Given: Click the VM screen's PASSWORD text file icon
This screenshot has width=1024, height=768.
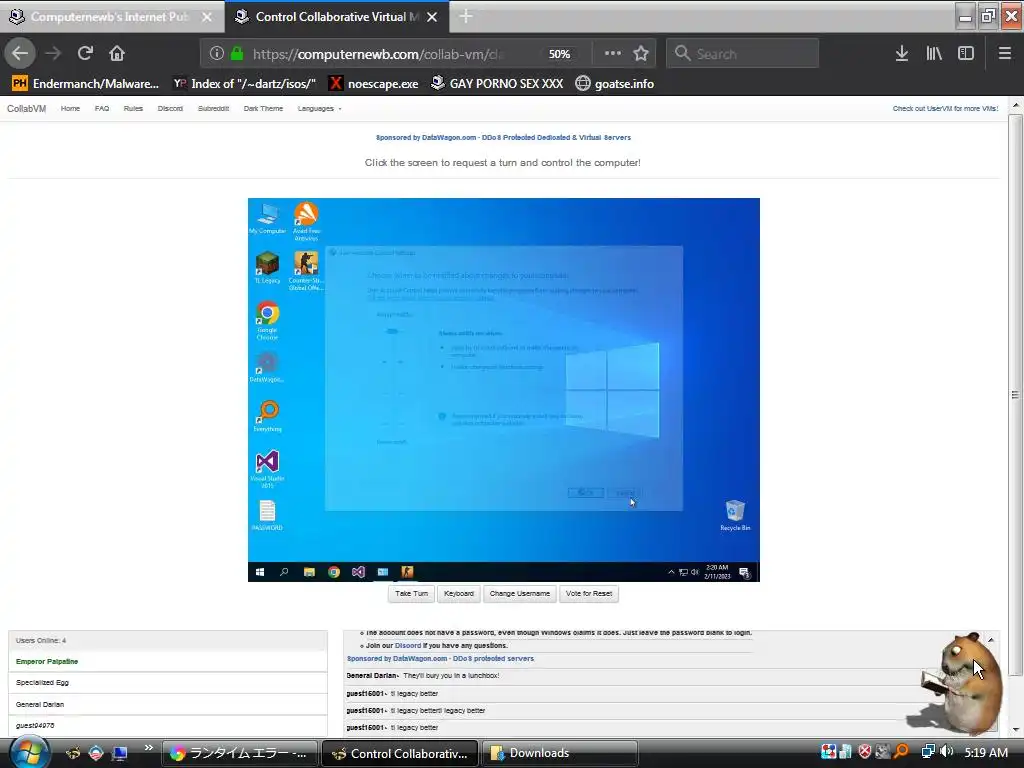Looking at the screenshot, I should pos(267,515).
